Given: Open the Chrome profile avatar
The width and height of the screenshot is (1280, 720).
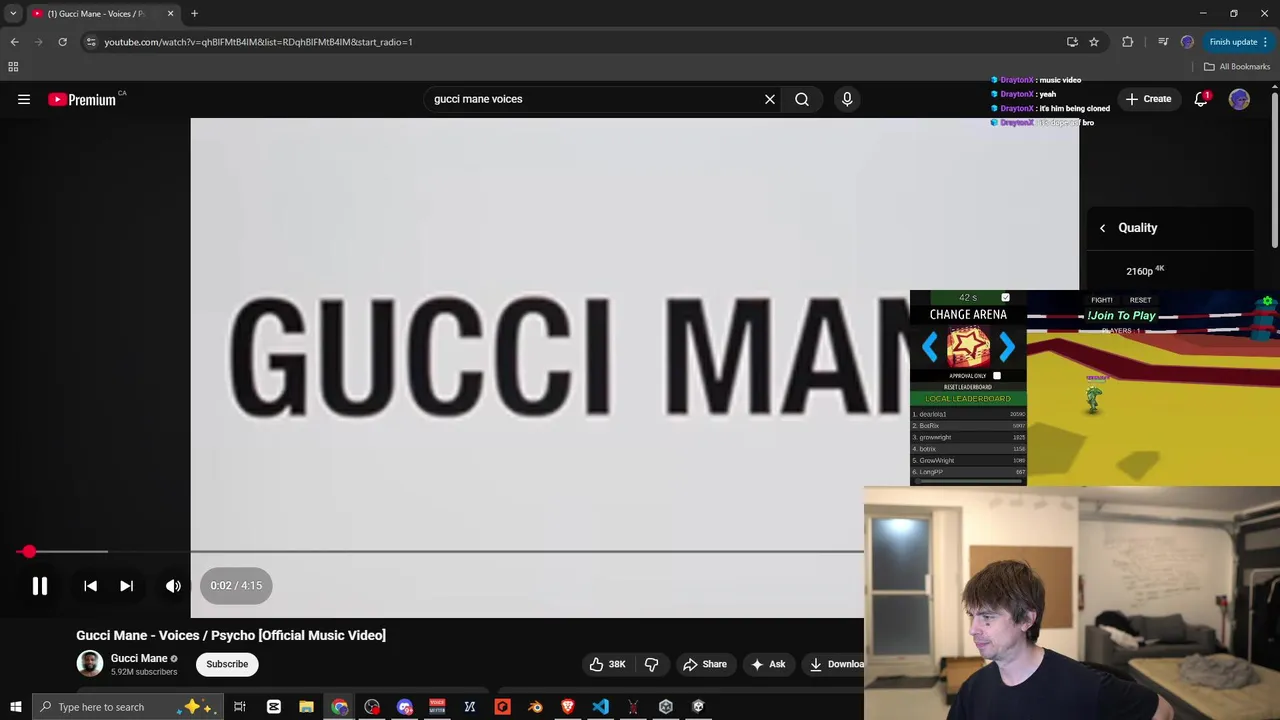Looking at the screenshot, I should (1187, 42).
